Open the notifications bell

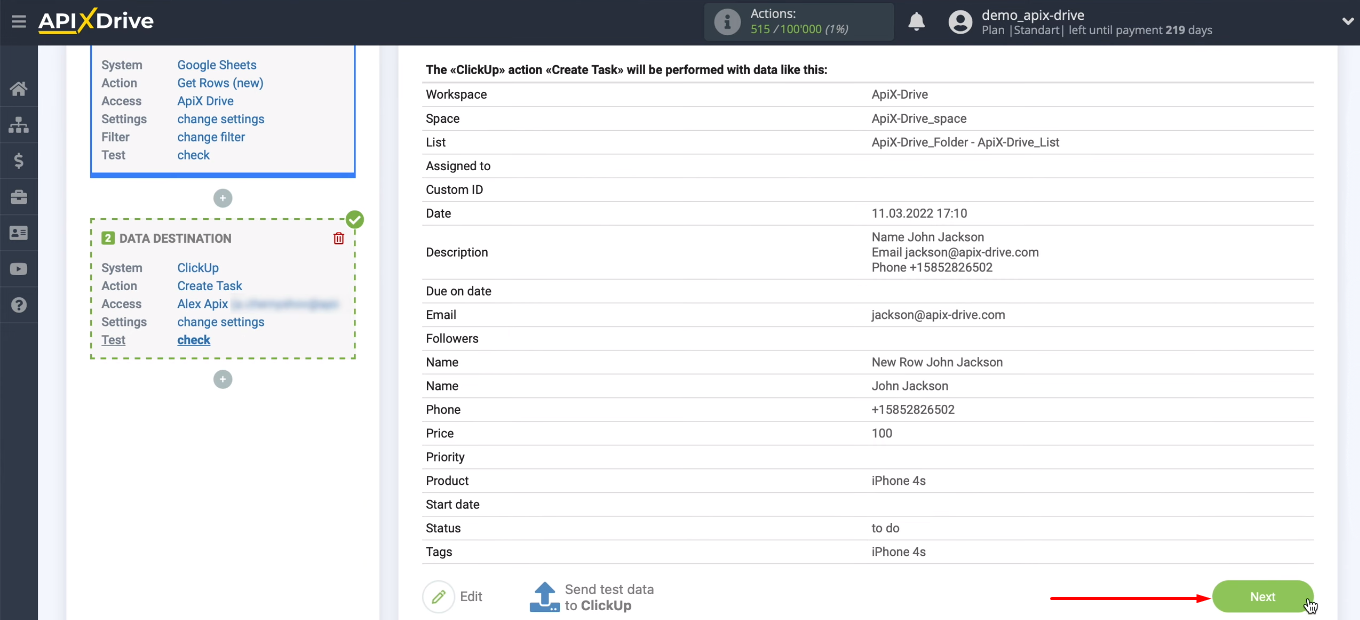pyautogui.click(x=916, y=22)
